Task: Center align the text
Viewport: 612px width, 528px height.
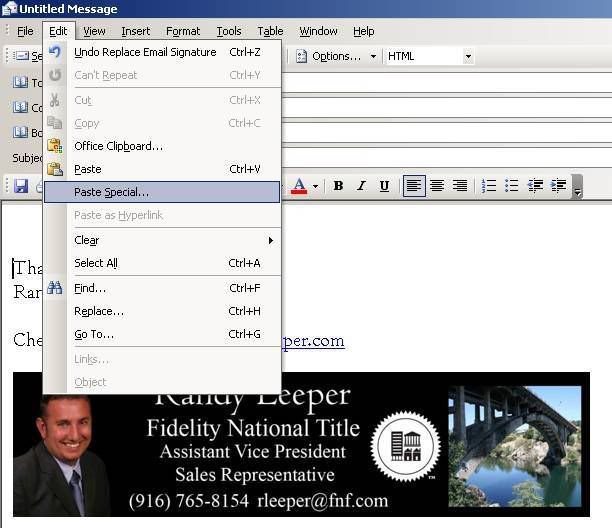Action: point(437,186)
